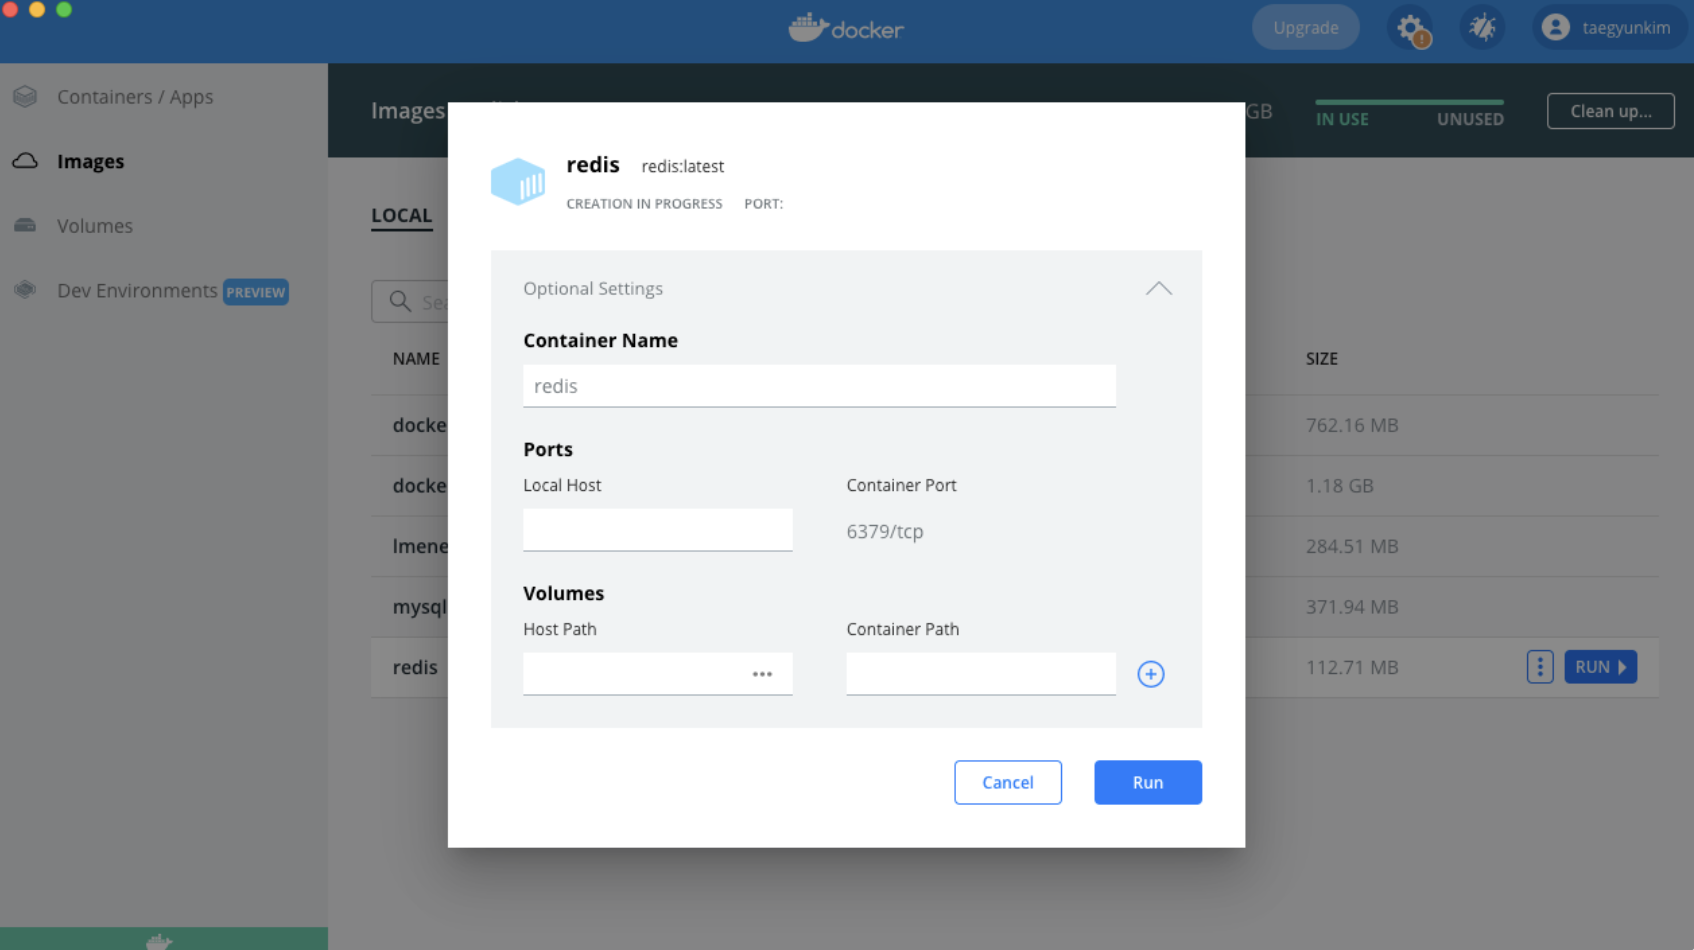Click the NAME column header
This screenshot has width=1694, height=950.
pyautogui.click(x=416, y=358)
